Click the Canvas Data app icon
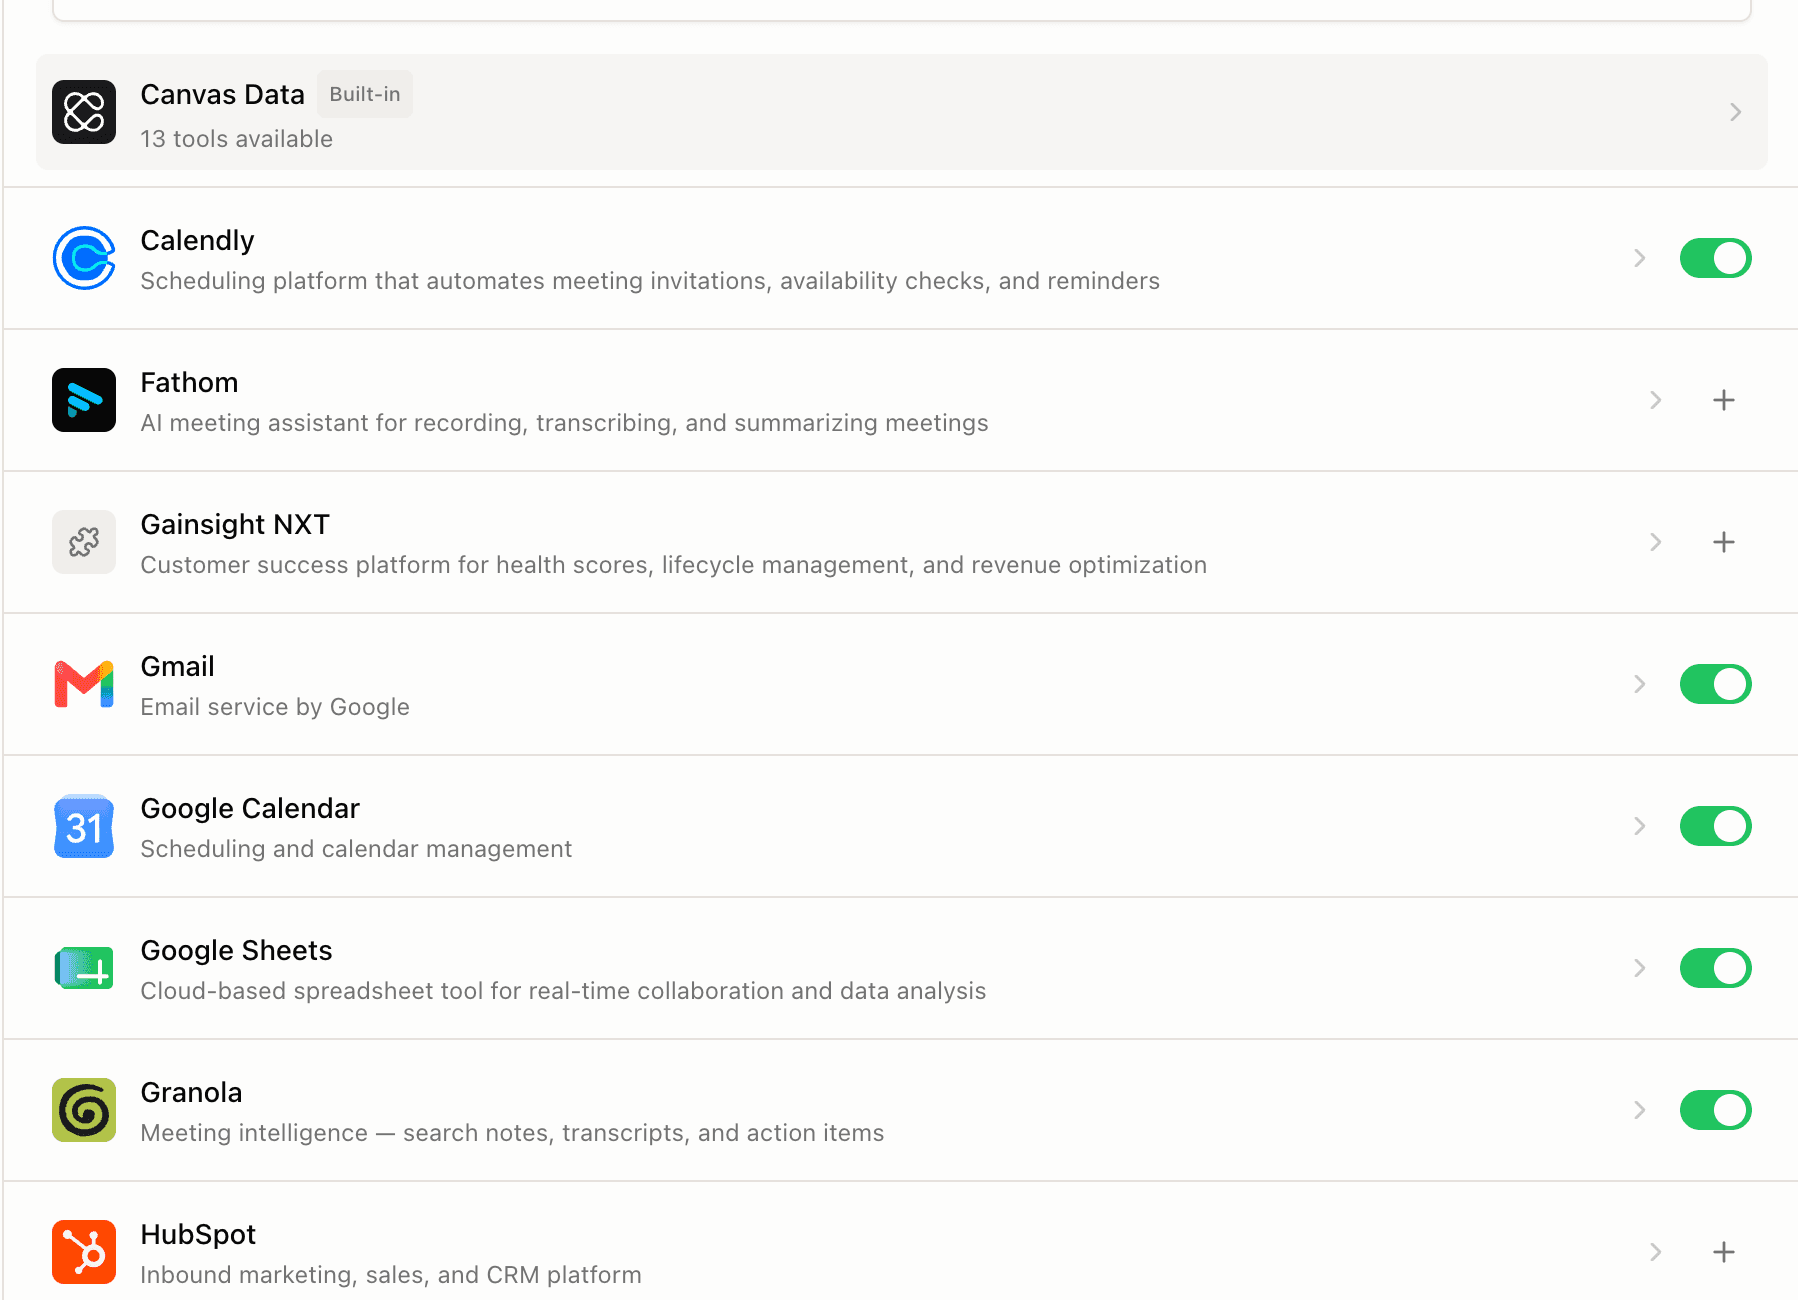The image size is (1798, 1300). (x=84, y=112)
